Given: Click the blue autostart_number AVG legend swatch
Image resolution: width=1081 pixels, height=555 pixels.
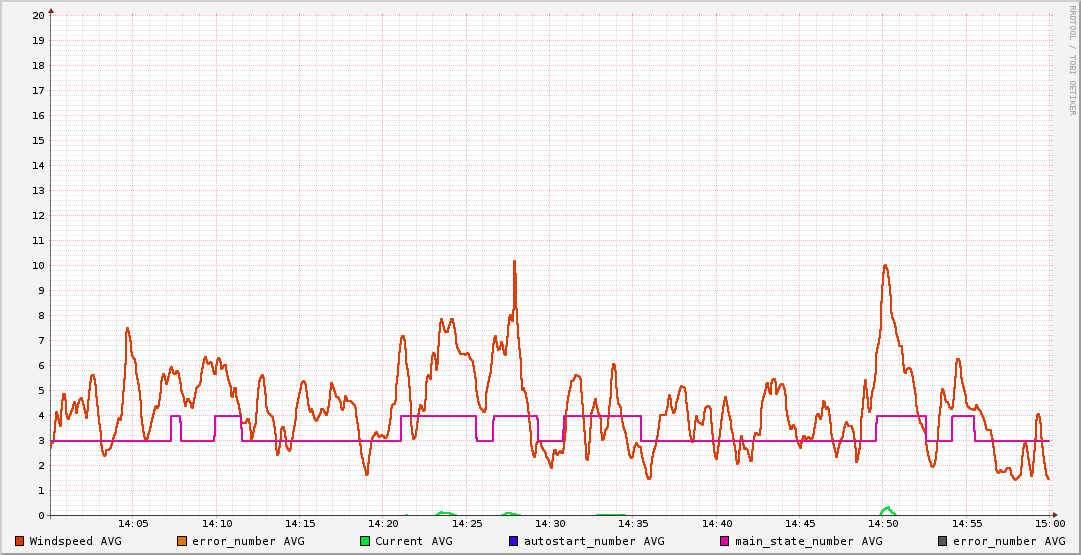Looking at the screenshot, I should click(514, 541).
